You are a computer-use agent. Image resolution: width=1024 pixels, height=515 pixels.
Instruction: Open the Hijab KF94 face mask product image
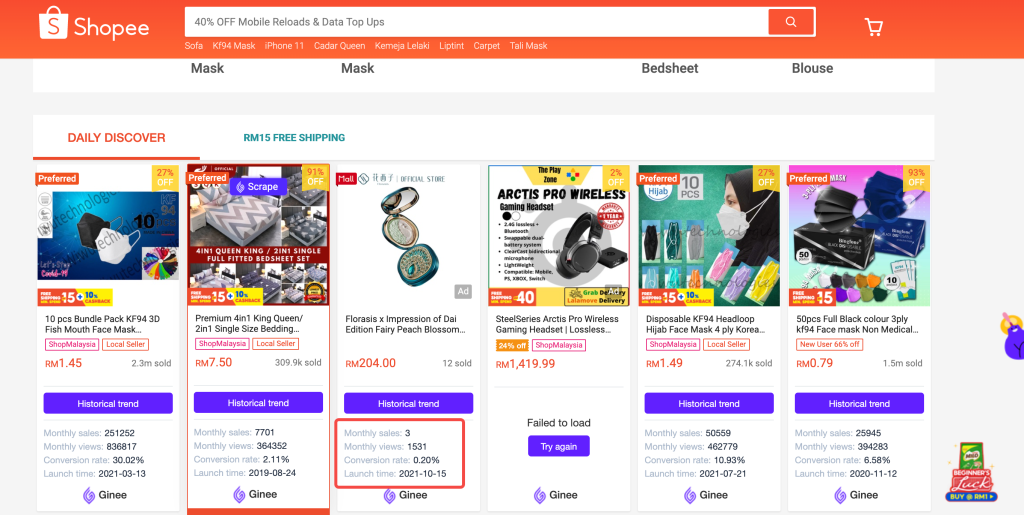(709, 236)
